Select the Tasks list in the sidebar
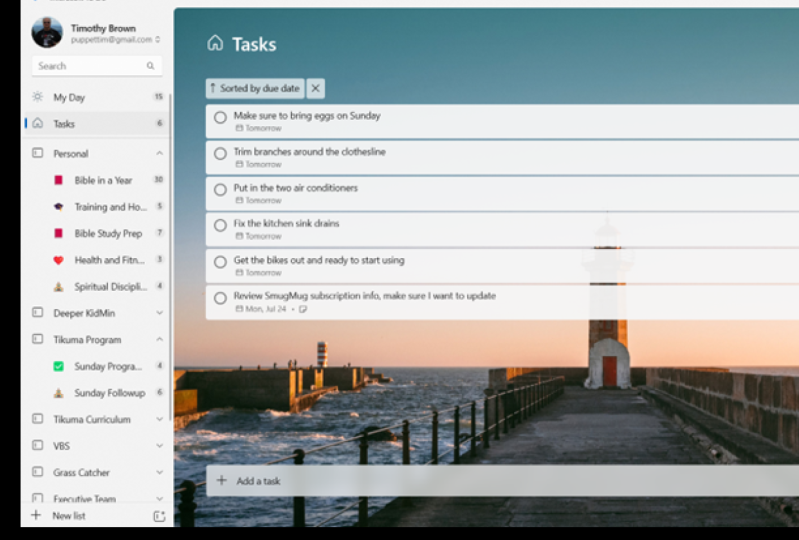 tap(97, 124)
